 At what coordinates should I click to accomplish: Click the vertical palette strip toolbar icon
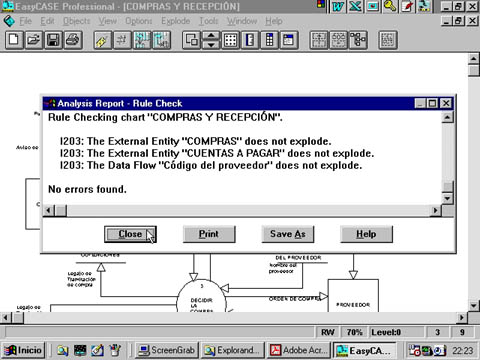[x=270, y=40]
